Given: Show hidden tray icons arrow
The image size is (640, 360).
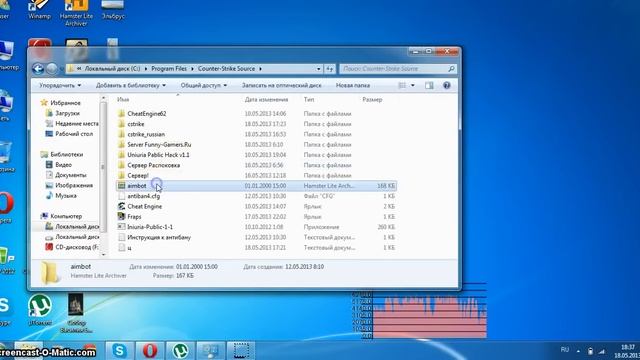Looking at the screenshot, I should click(578, 351).
